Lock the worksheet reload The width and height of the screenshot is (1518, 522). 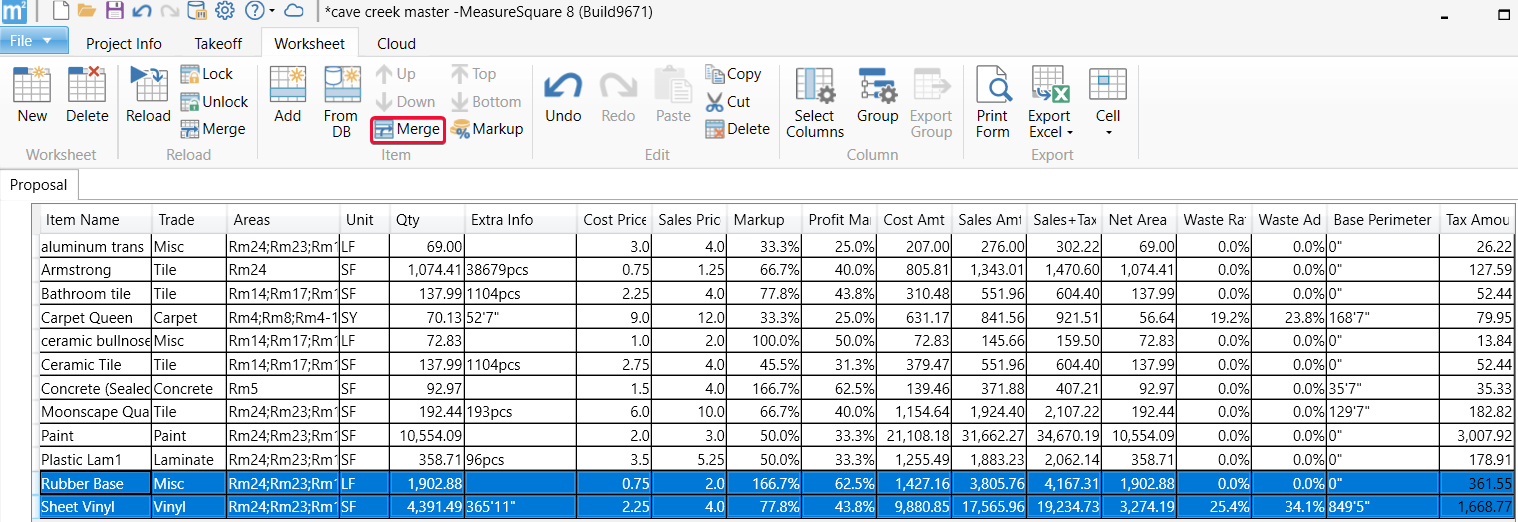[x=206, y=74]
